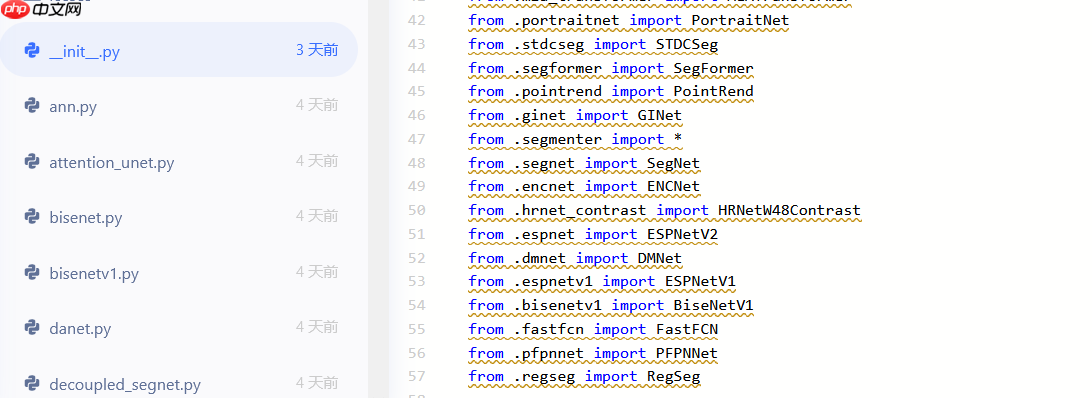Click the RegSeg import on the last line
Screen dimensions: 1092x398
[673, 377]
